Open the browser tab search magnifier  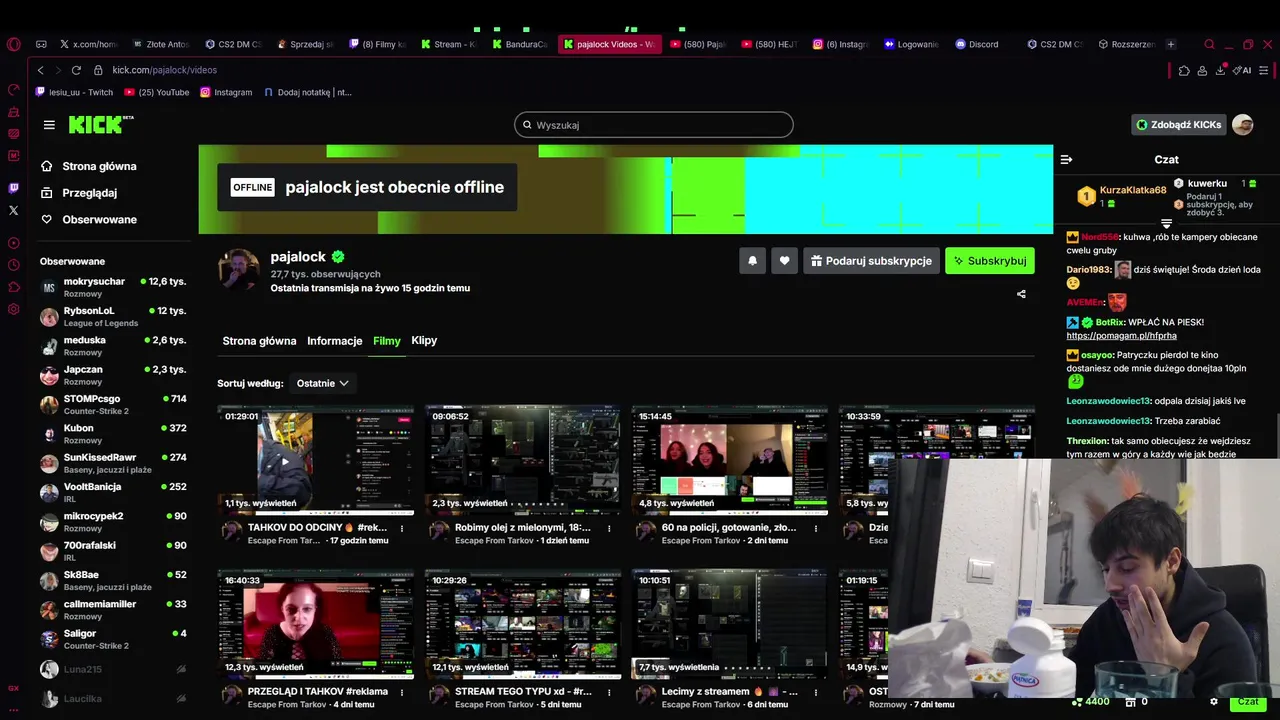[1209, 44]
